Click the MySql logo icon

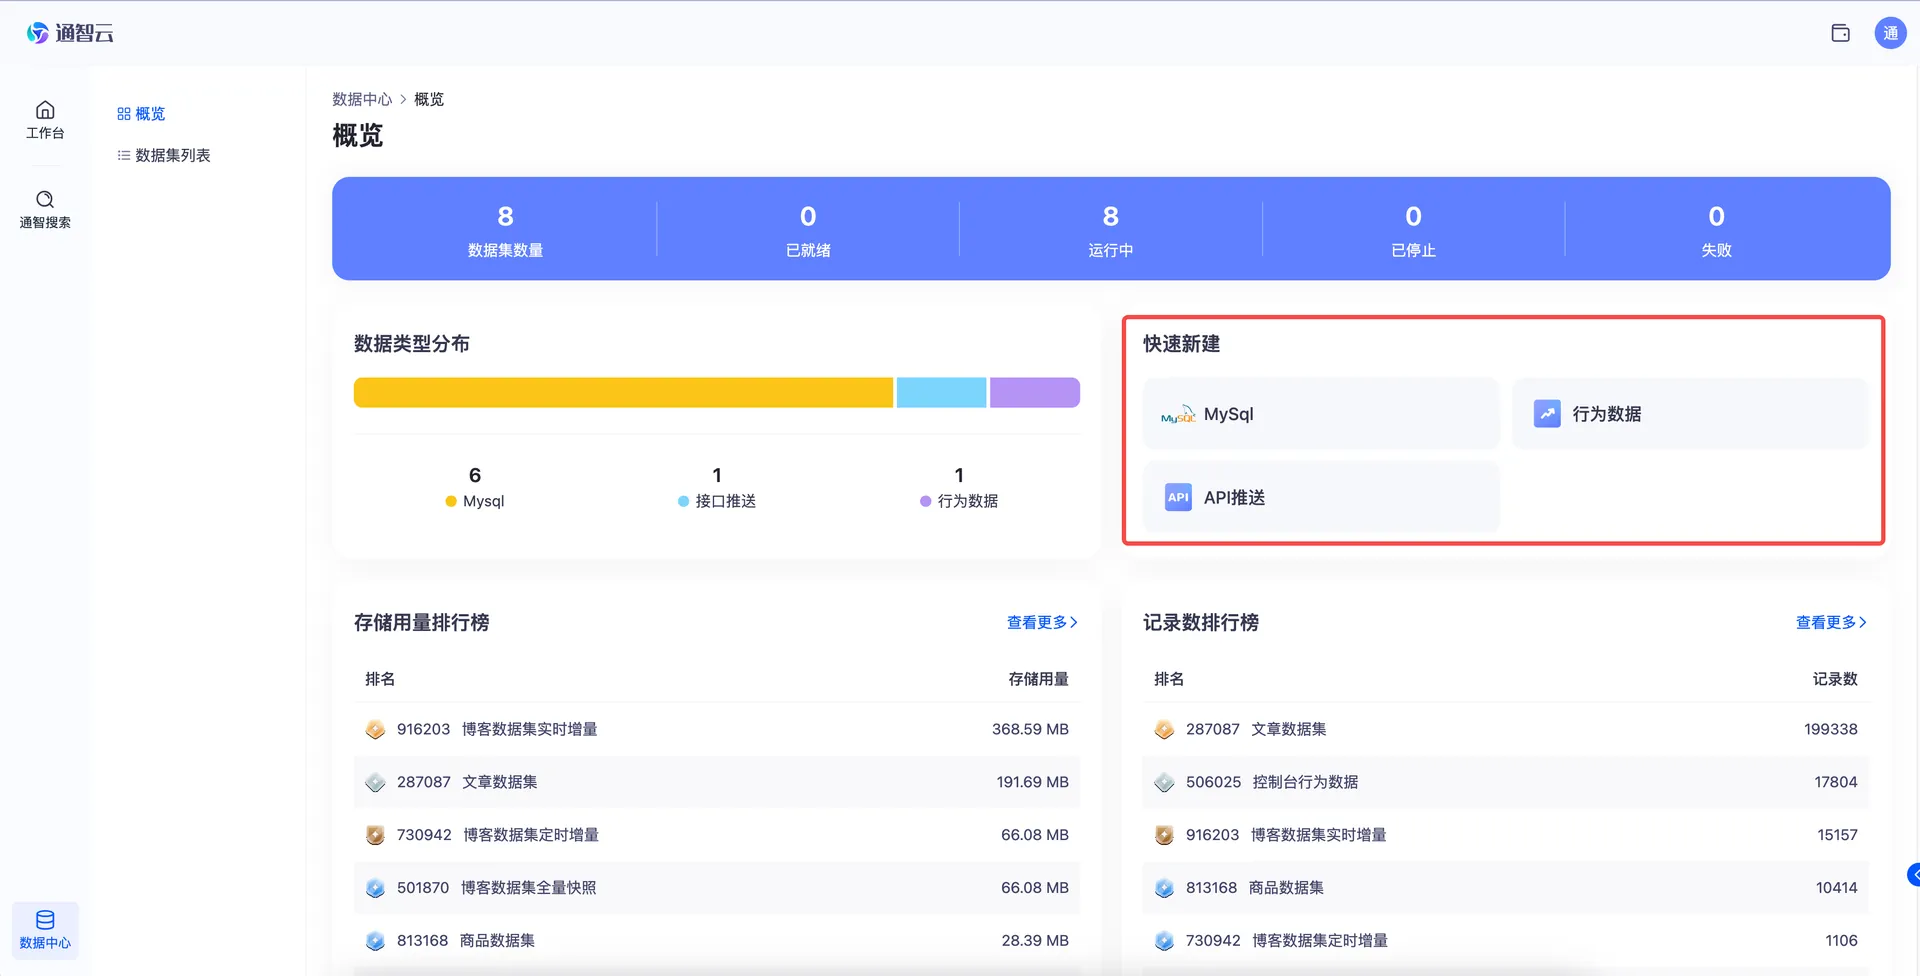point(1178,414)
